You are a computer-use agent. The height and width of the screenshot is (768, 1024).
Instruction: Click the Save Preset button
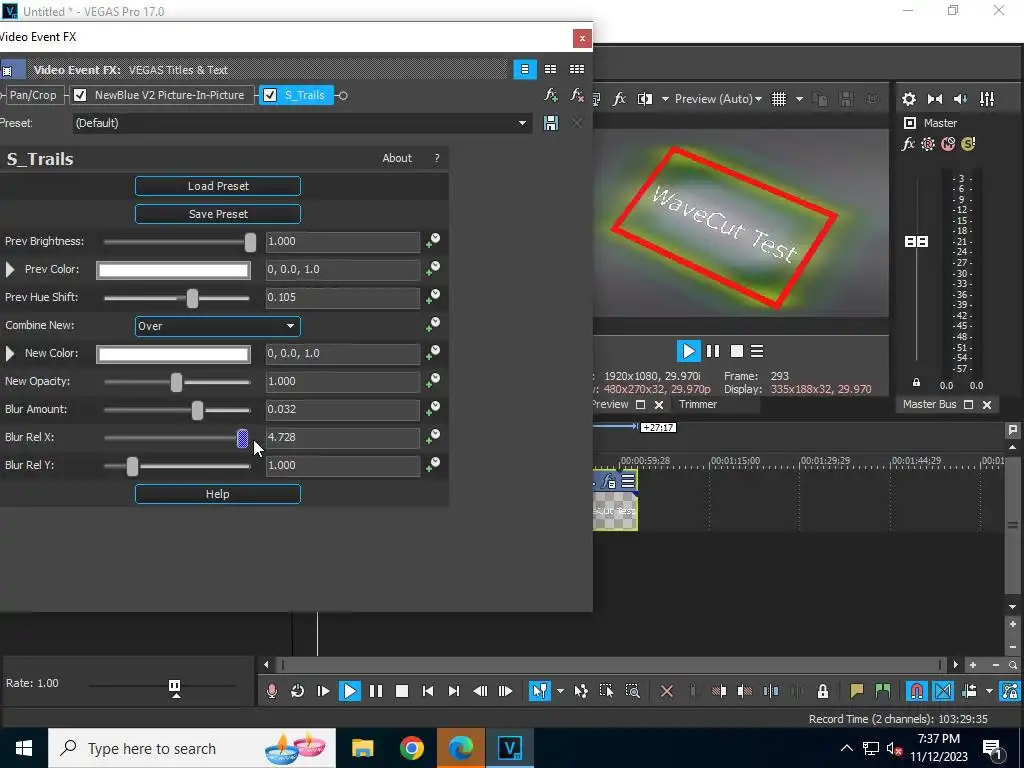click(217, 214)
